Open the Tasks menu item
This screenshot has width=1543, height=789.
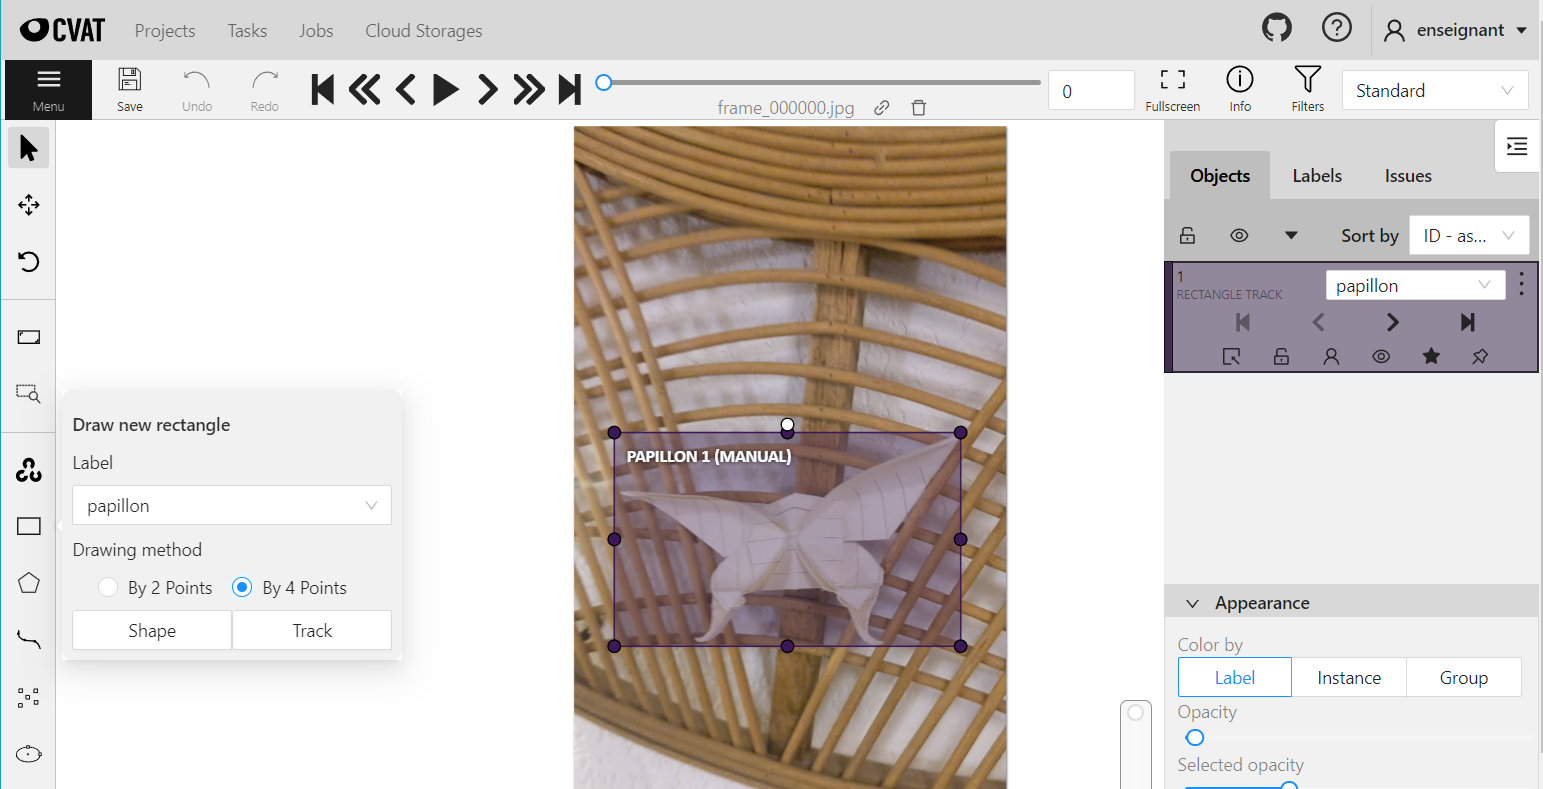pyautogui.click(x=247, y=31)
